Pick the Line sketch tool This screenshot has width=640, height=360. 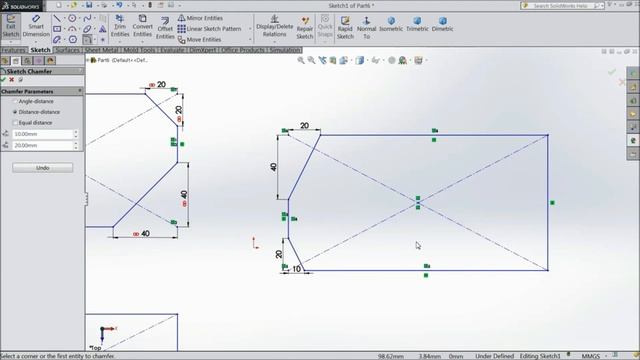57,18
